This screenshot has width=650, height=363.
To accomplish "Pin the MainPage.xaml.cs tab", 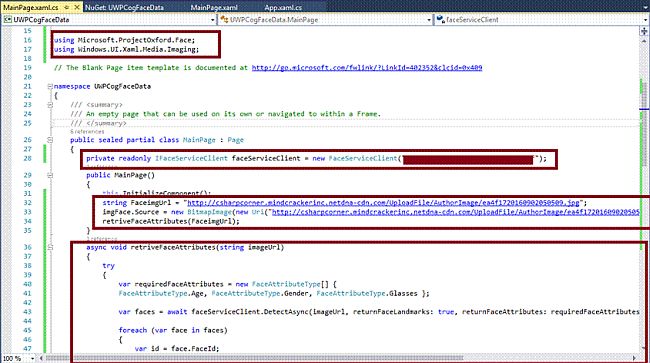I will click(x=67, y=7).
